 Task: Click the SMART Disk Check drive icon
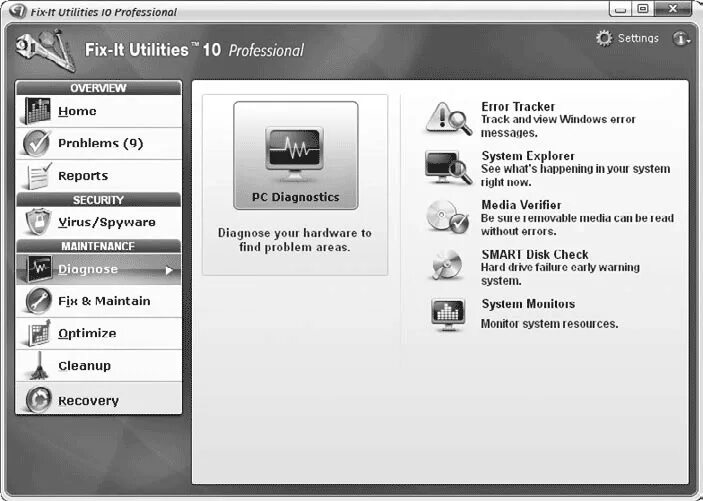(x=447, y=265)
